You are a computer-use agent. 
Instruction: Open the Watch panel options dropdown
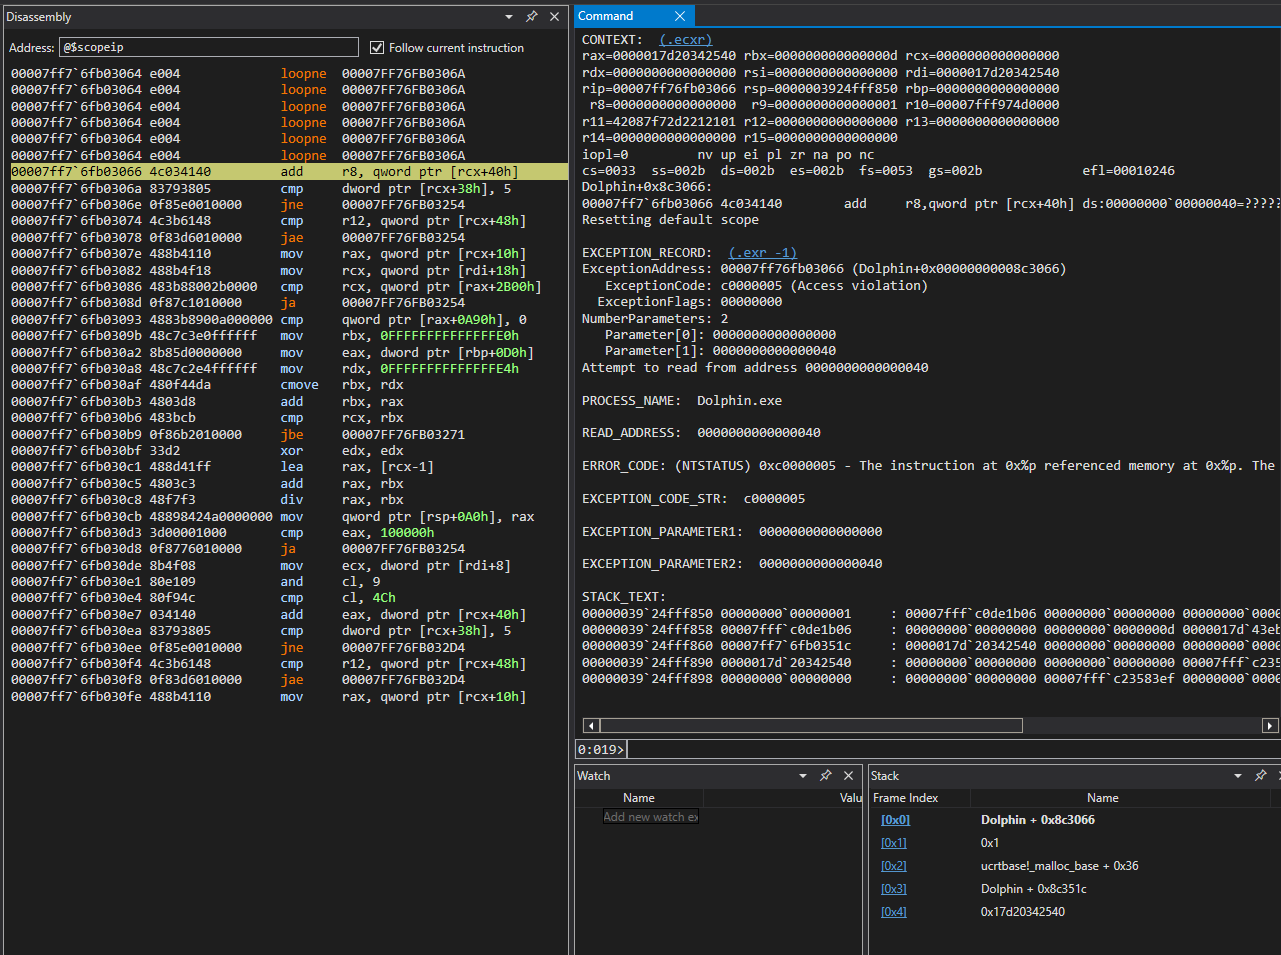pyautogui.click(x=803, y=776)
